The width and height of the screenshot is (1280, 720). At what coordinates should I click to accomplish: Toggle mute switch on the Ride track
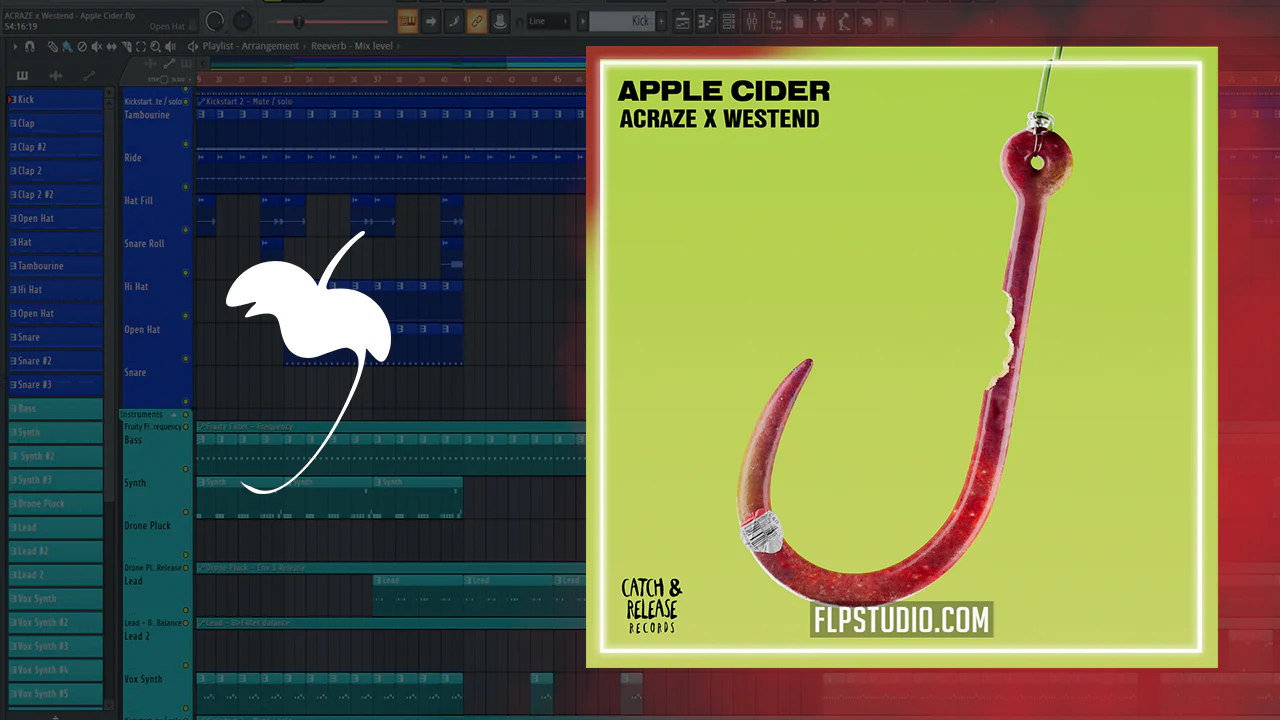pos(185,187)
